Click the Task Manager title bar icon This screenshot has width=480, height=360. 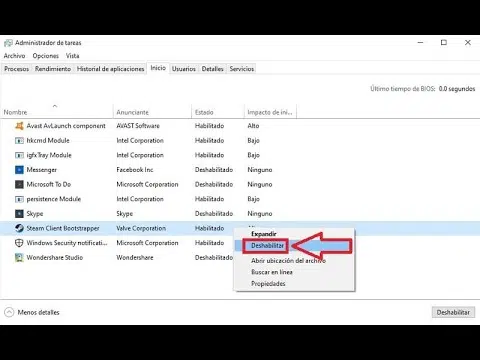point(8,43)
